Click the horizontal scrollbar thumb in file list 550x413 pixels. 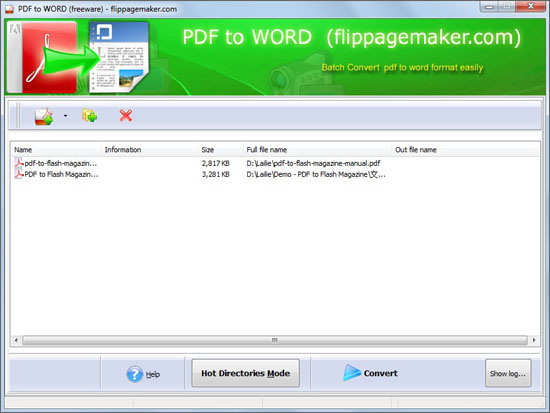click(x=275, y=340)
